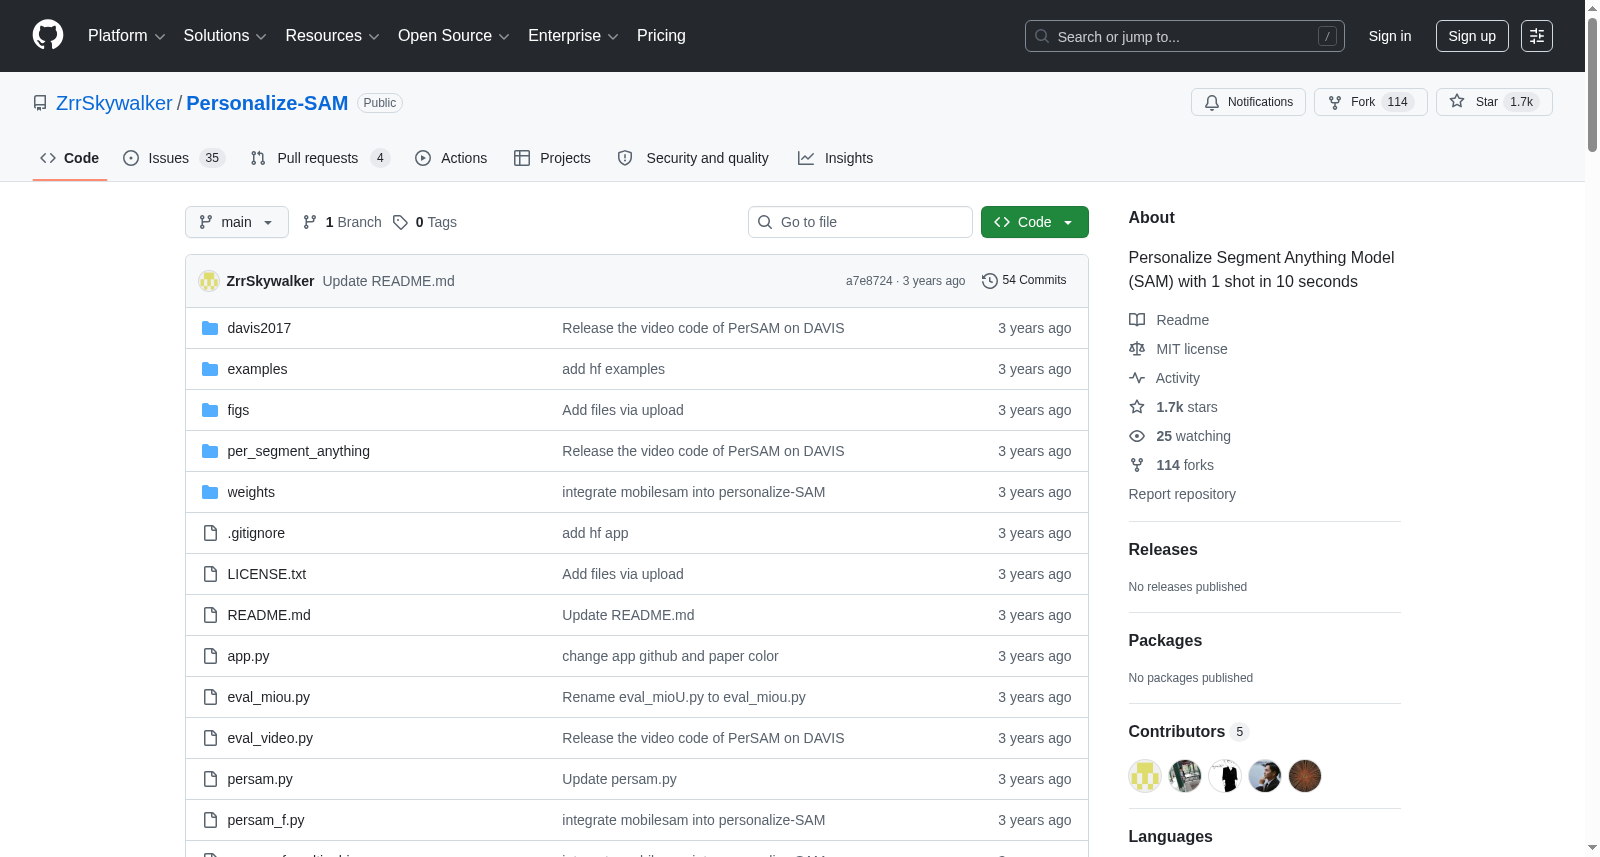Viewport: 1600px width, 857px height.
Task: Click the pulse icon next to Activity
Action: point(1137,378)
